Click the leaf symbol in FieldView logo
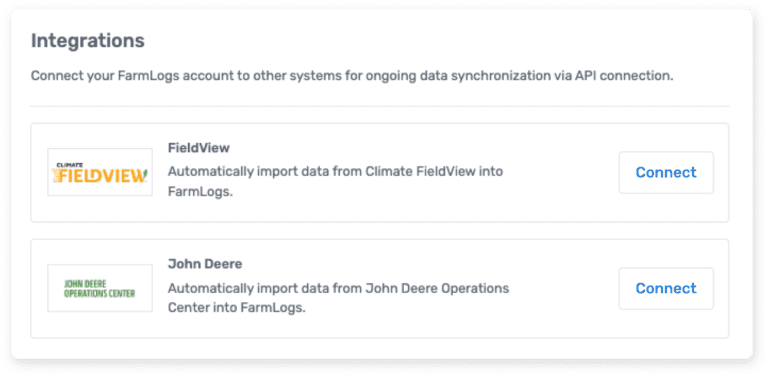The width and height of the screenshot is (768, 376). click(x=144, y=174)
